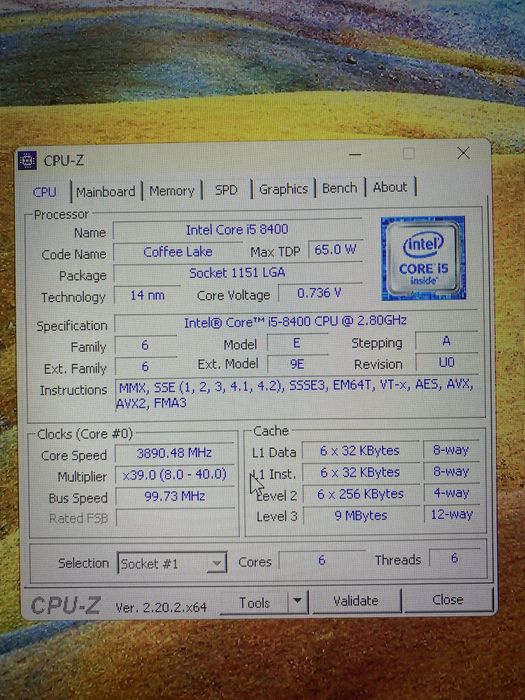Click the Level 2 4-way associativity field
525x700 pixels.
[451, 493]
